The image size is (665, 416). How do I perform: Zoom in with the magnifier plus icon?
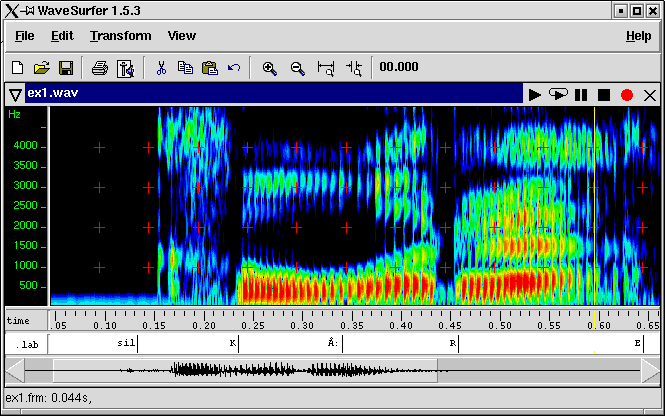point(269,68)
